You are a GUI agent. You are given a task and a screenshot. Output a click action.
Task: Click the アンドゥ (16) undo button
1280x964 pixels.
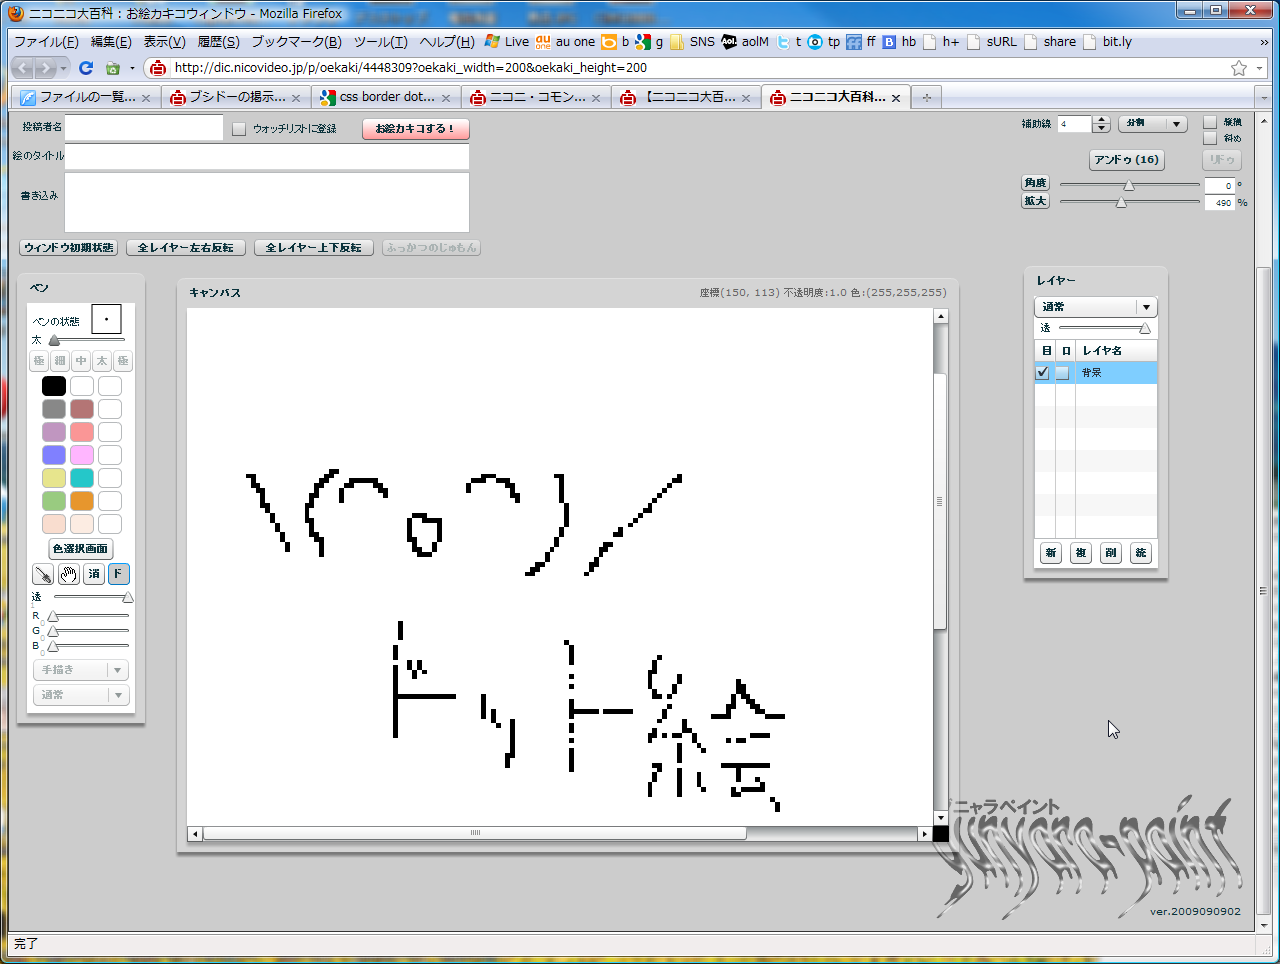click(x=1126, y=160)
